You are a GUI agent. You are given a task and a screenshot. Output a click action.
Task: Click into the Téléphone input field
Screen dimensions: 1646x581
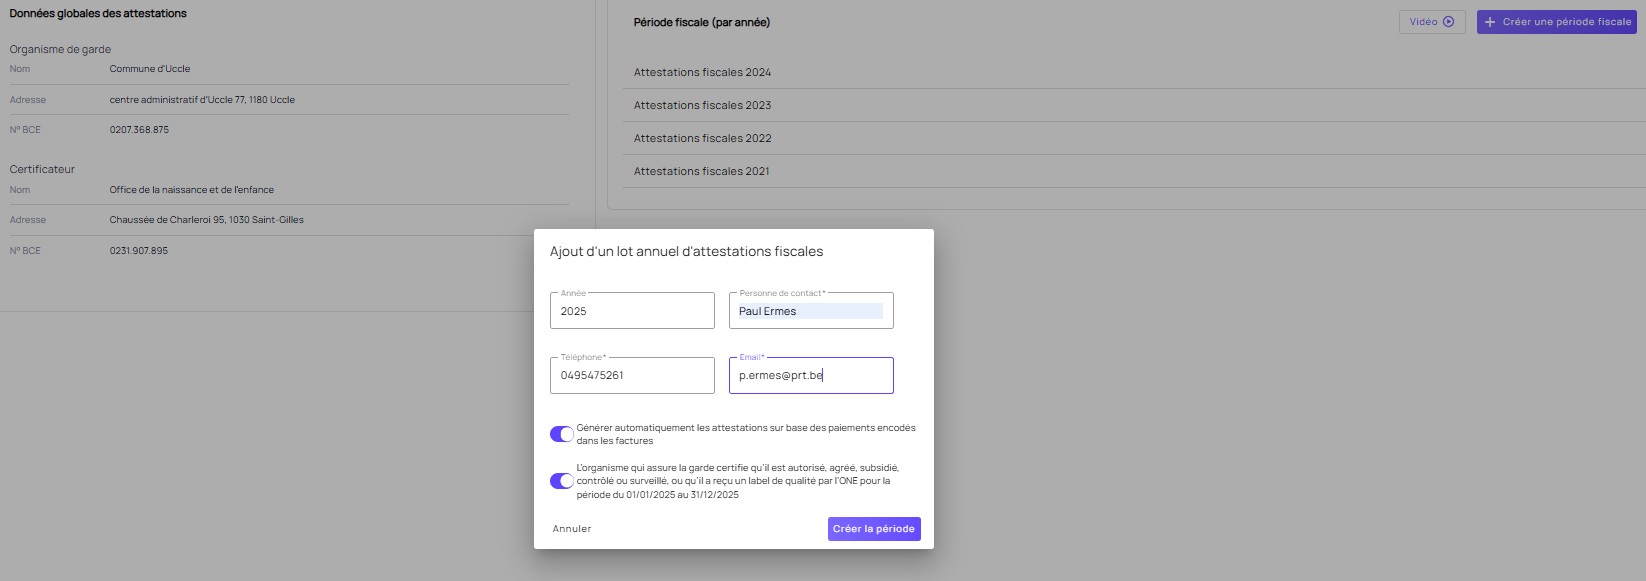632,375
